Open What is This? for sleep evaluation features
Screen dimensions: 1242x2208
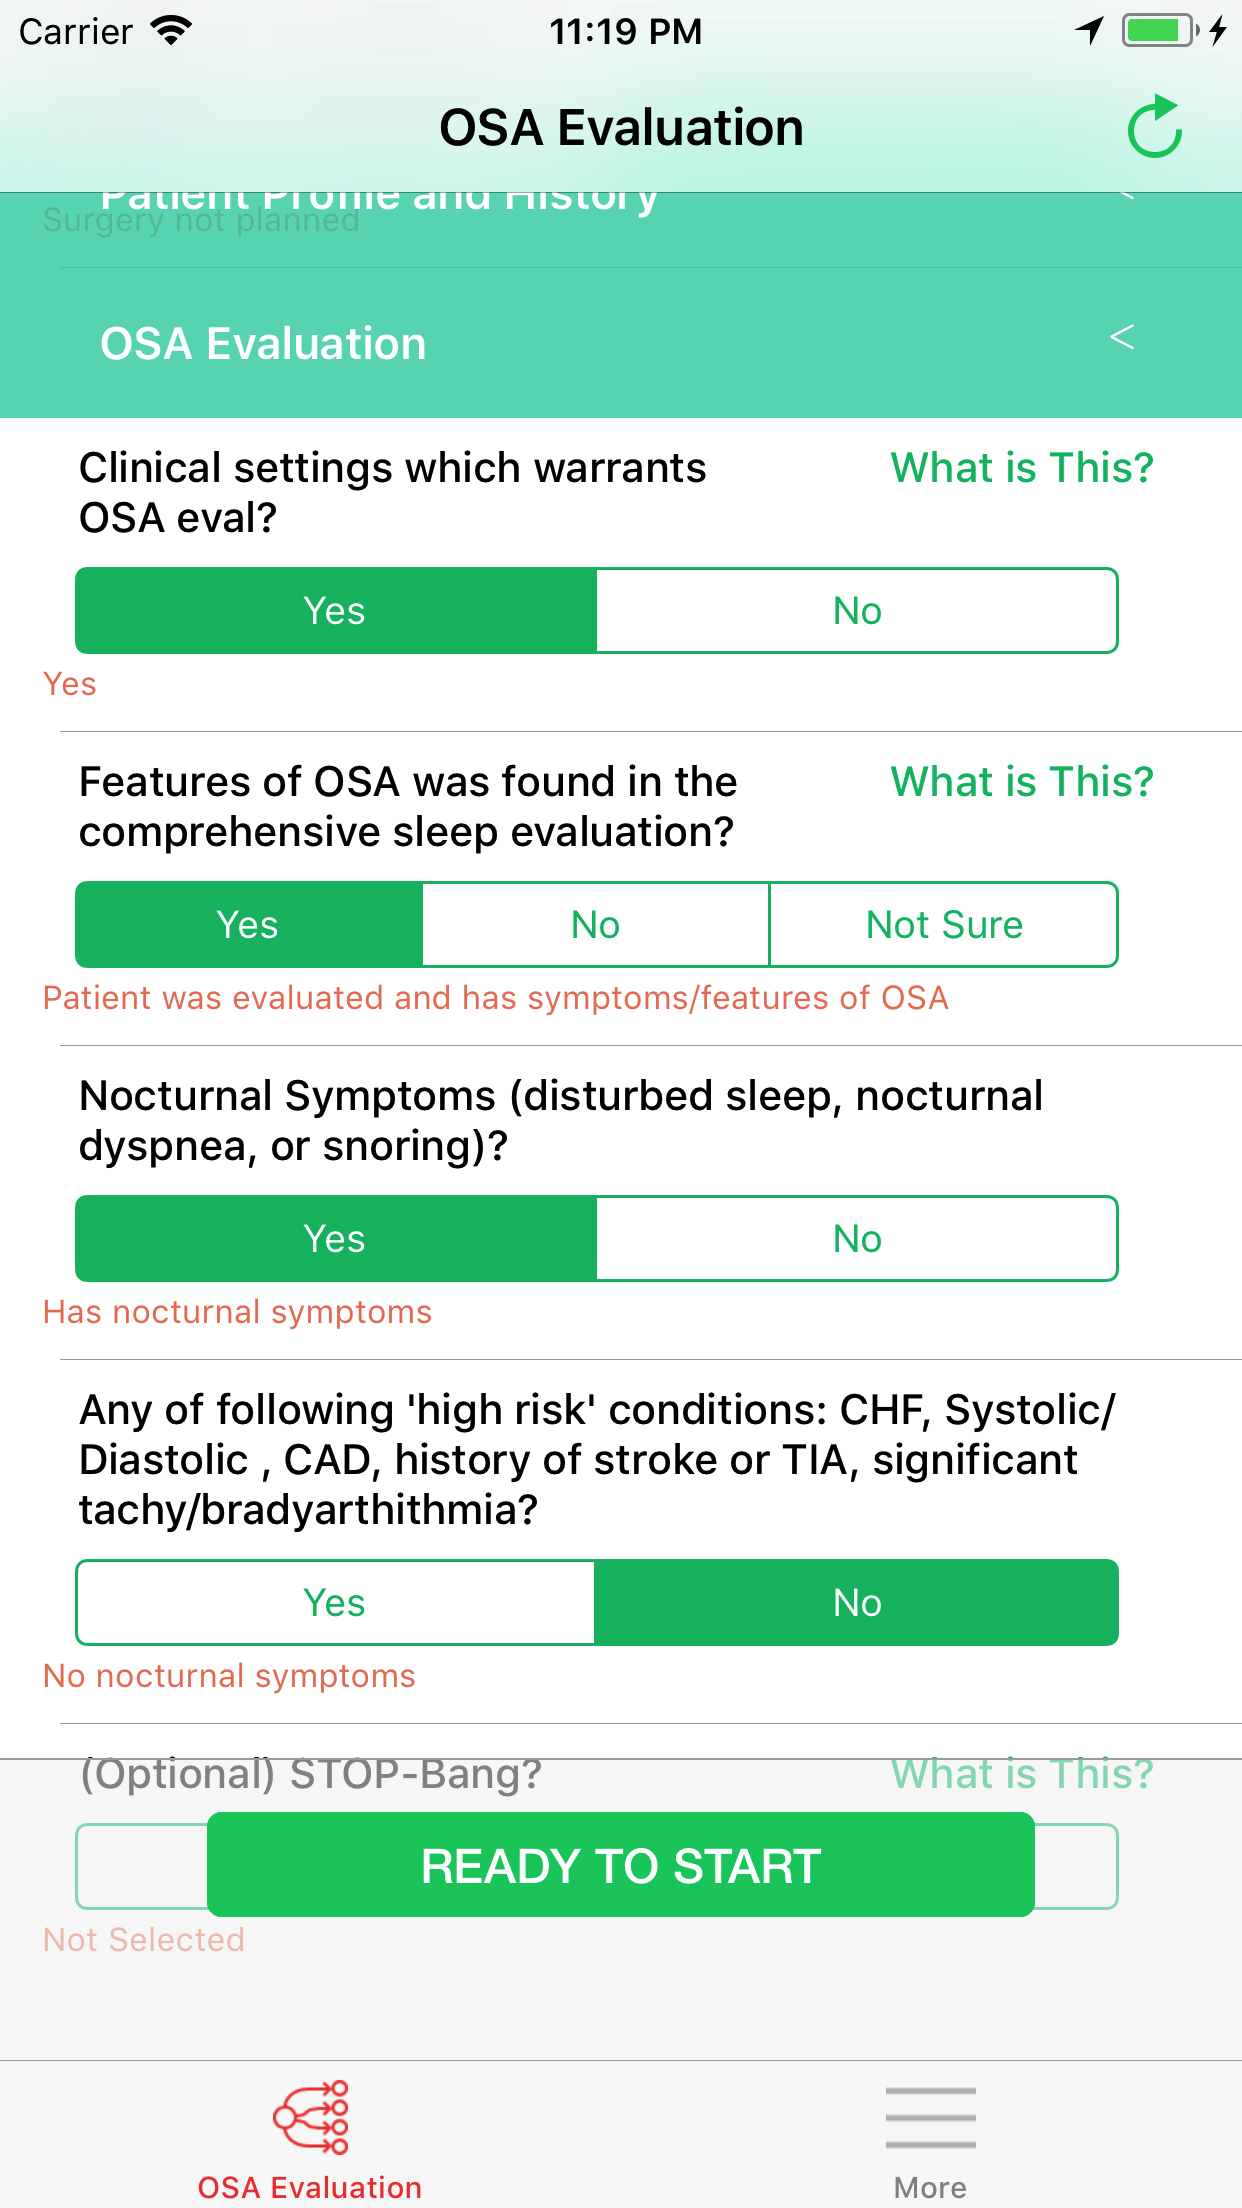pos(1022,782)
